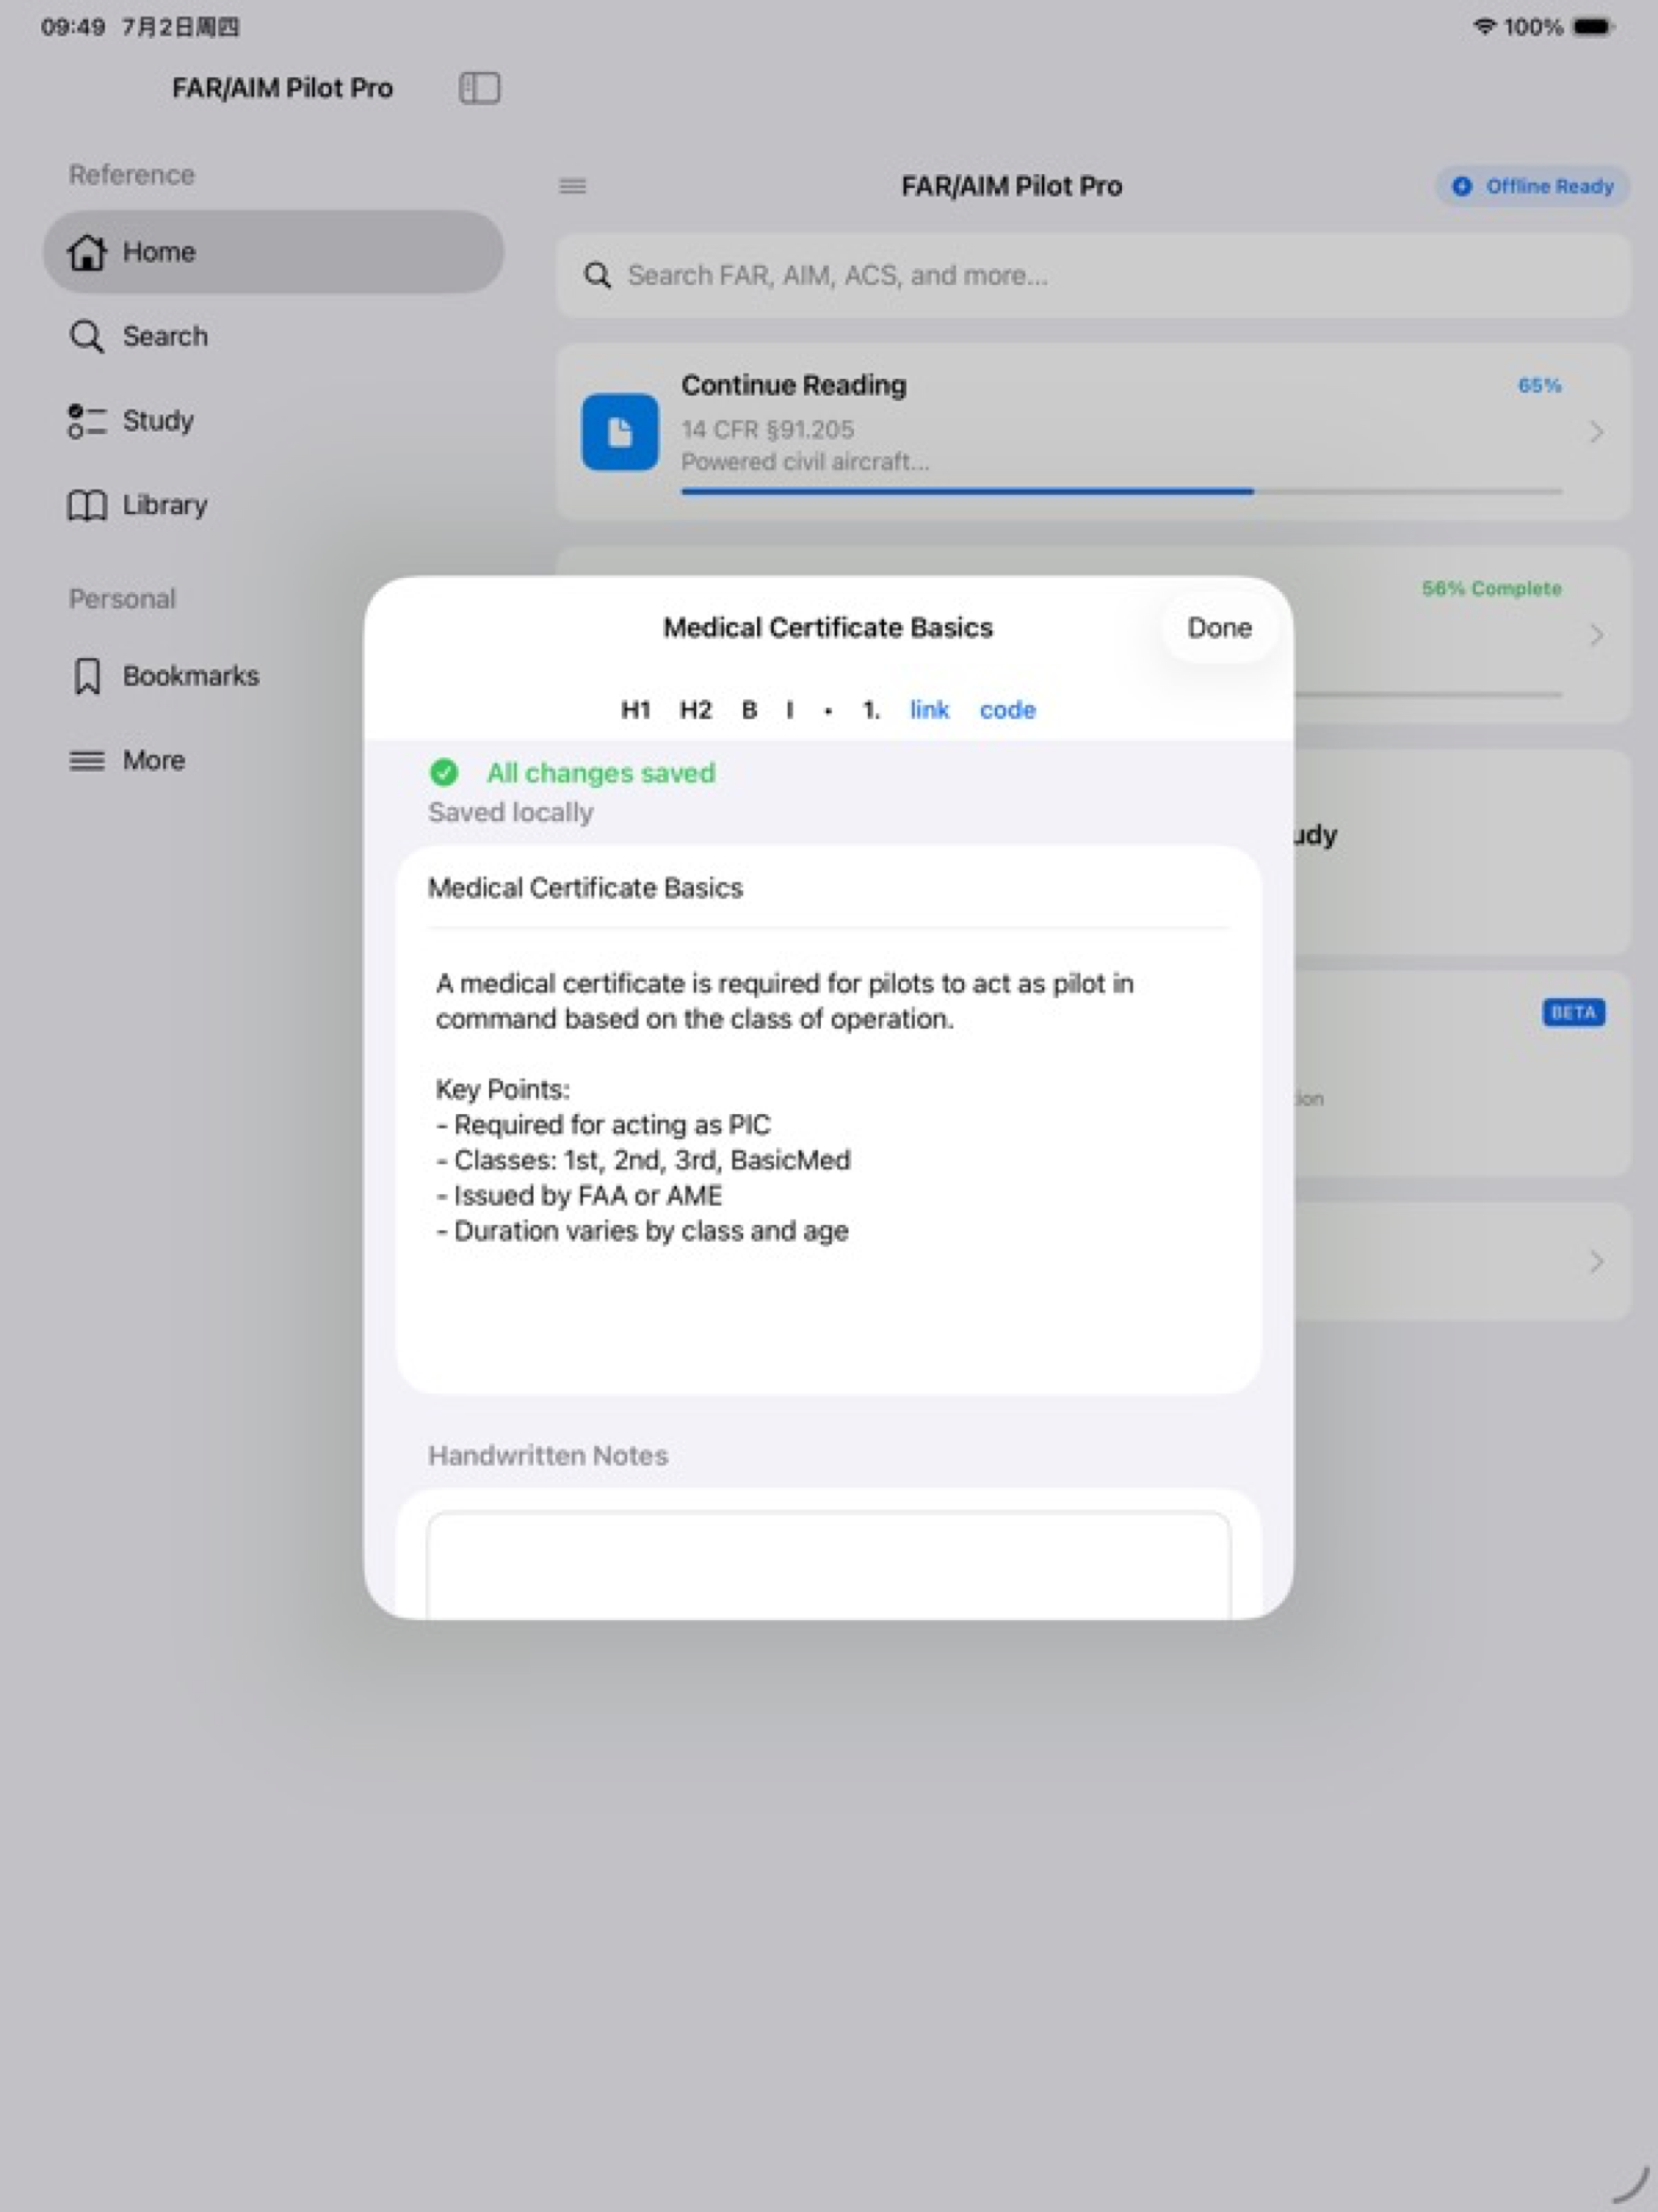Open Search in the sidebar
Screen dimensions: 1658x2212
(x=273, y=336)
